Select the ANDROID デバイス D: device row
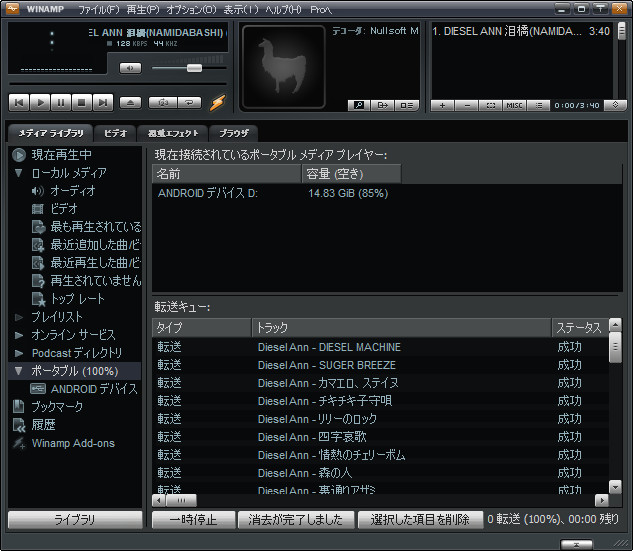Viewport: 633px width, 551px height. (x=387, y=193)
